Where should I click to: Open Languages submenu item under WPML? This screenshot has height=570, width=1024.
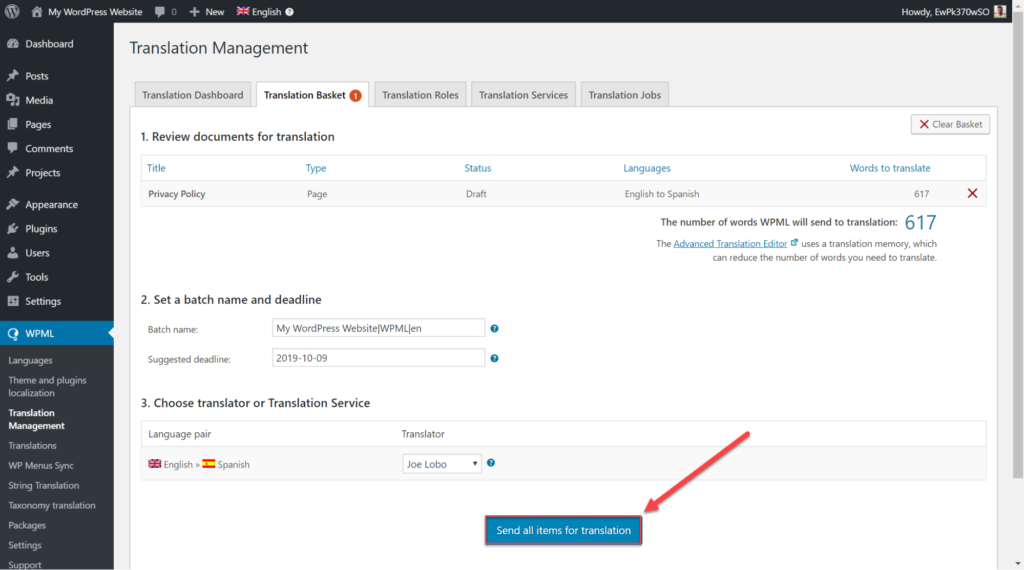pyautogui.click(x=30, y=360)
